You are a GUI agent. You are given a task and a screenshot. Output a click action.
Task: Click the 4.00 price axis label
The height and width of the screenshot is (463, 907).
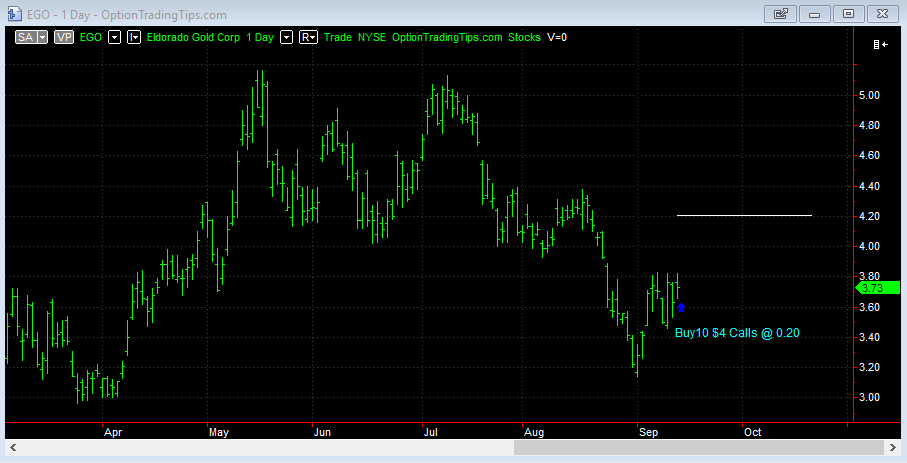click(x=869, y=247)
